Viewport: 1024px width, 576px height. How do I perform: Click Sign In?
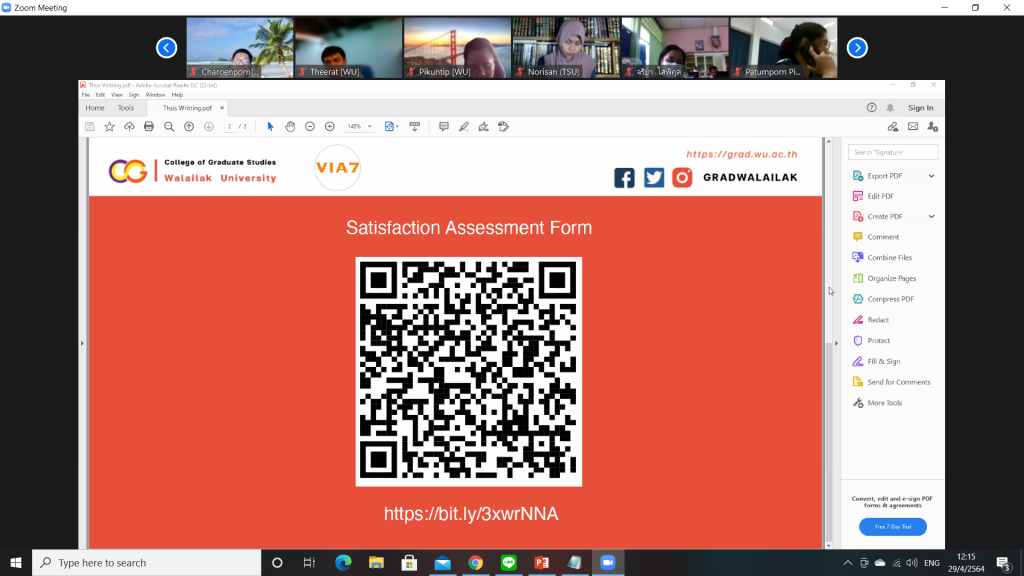click(920, 108)
